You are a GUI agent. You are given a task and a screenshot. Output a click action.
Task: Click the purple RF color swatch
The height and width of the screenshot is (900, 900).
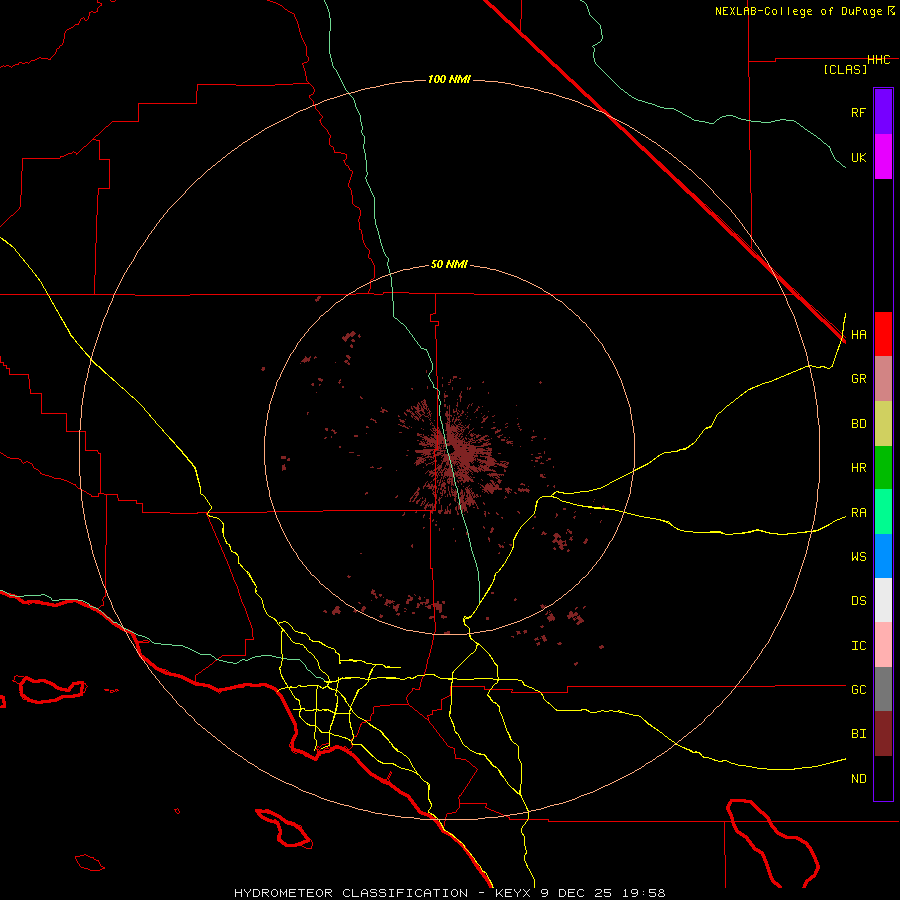pos(883,111)
